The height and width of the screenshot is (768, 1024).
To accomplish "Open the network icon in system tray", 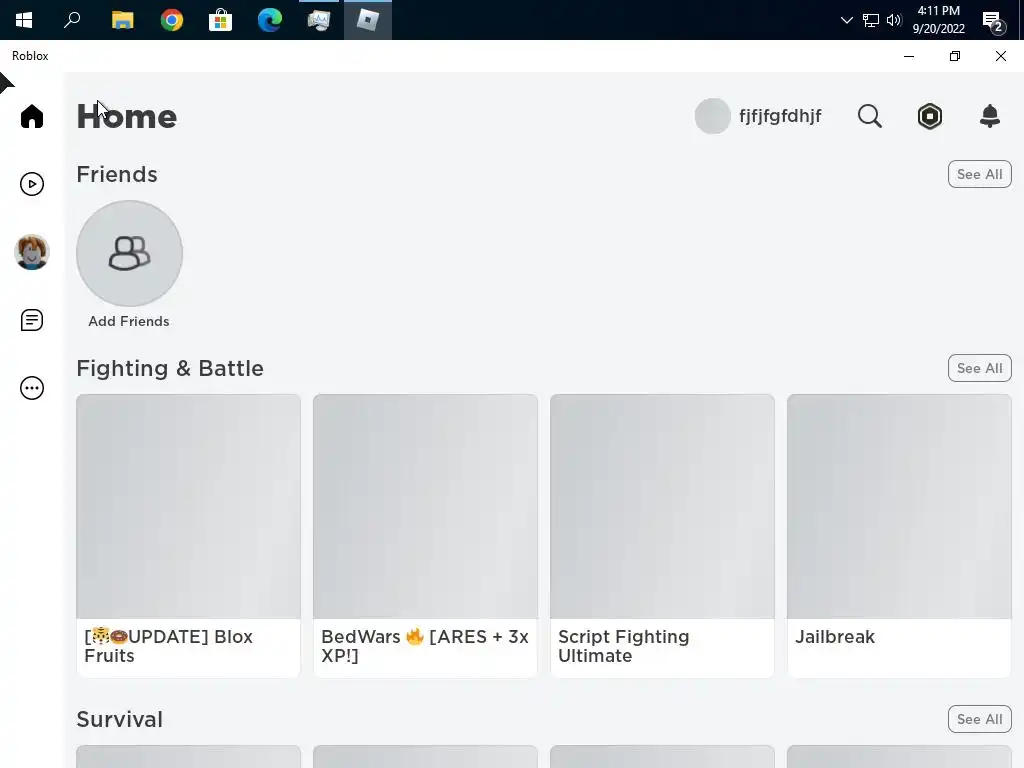I will [871, 20].
